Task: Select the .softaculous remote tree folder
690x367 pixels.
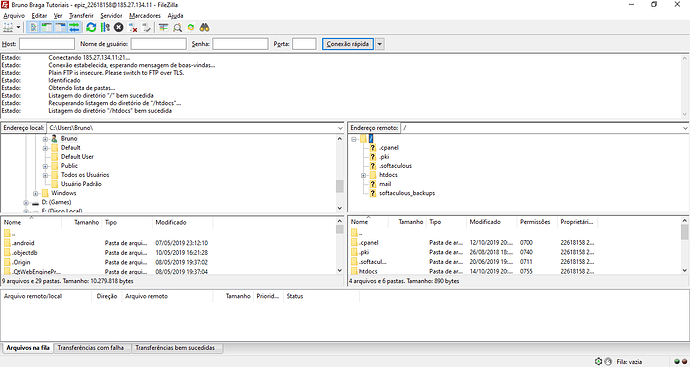Action: (396, 166)
